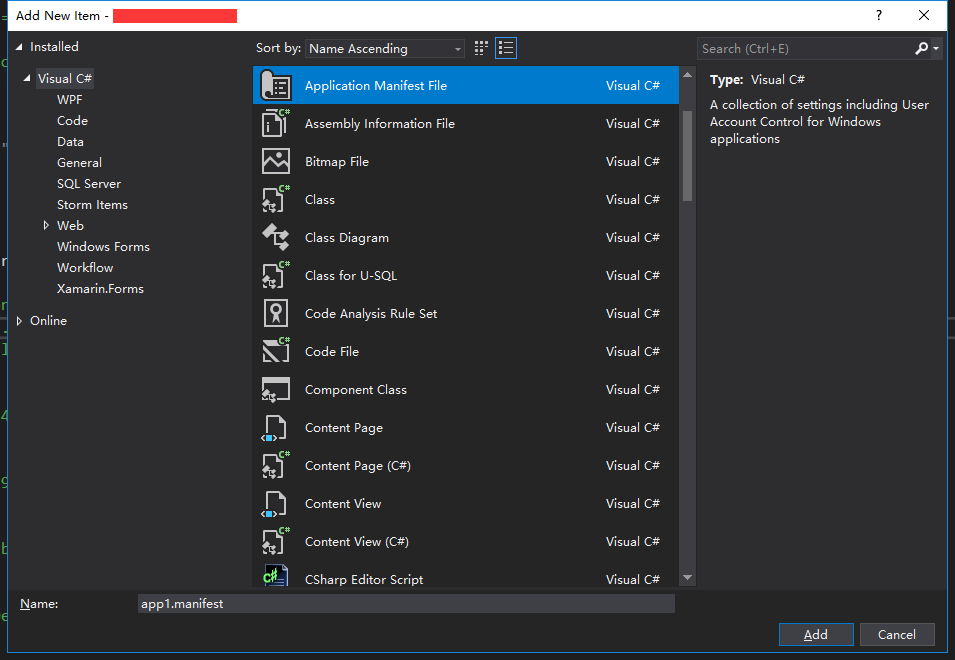Select the Code category
This screenshot has width=955, height=660.
72,121
